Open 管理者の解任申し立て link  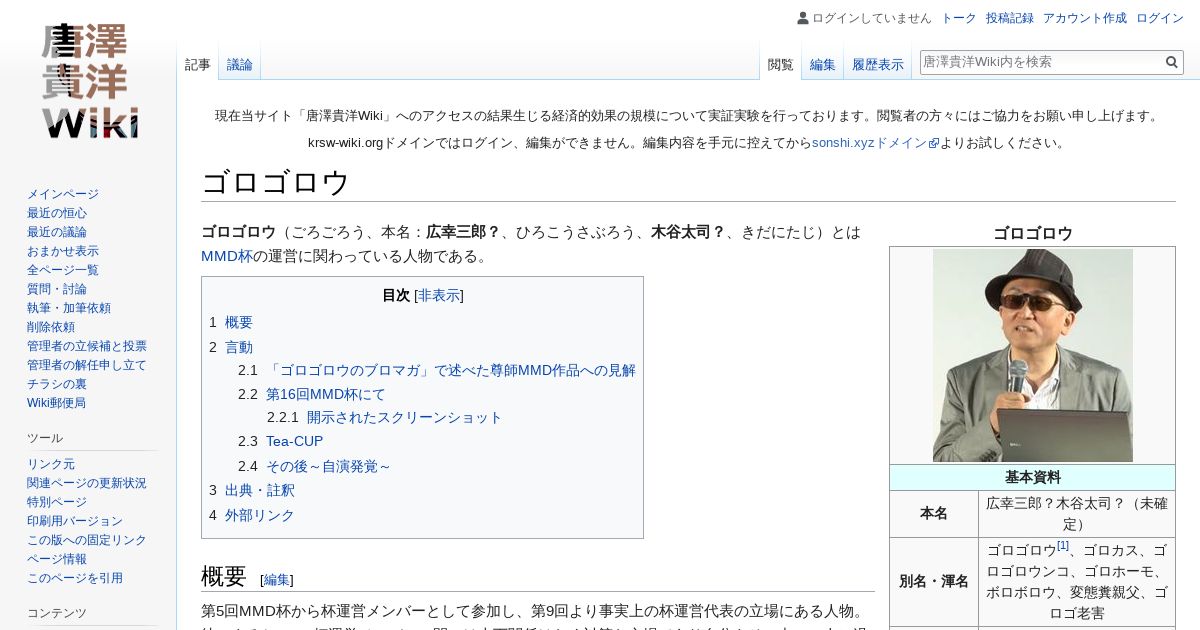click(87, 365)
